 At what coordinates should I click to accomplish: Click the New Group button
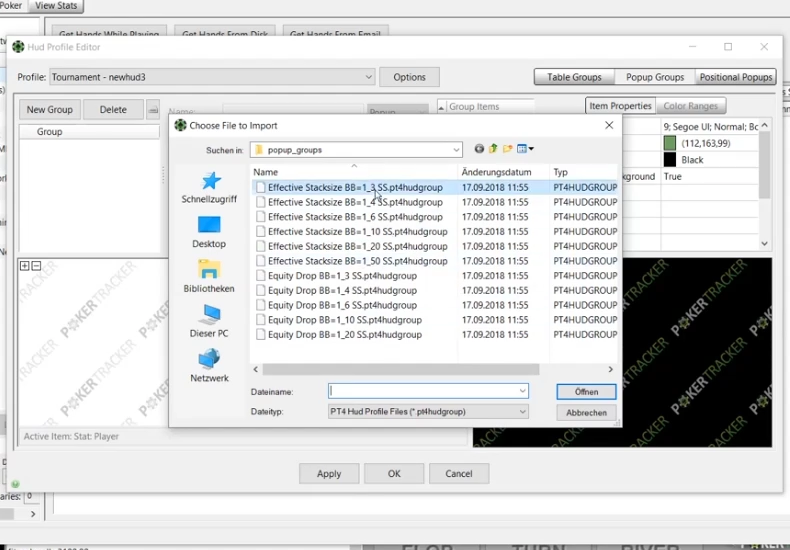point(49,109)
